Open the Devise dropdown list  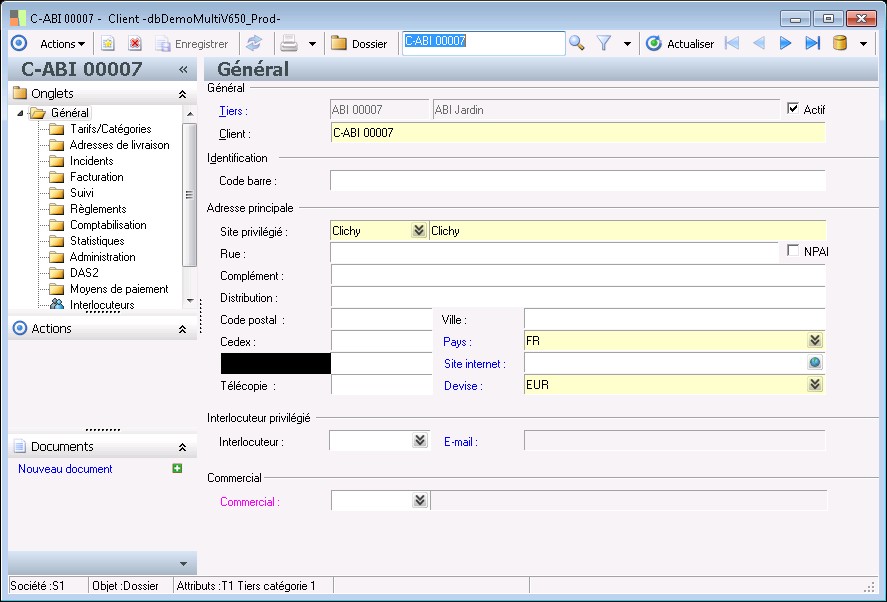click(x=815, y=385)
